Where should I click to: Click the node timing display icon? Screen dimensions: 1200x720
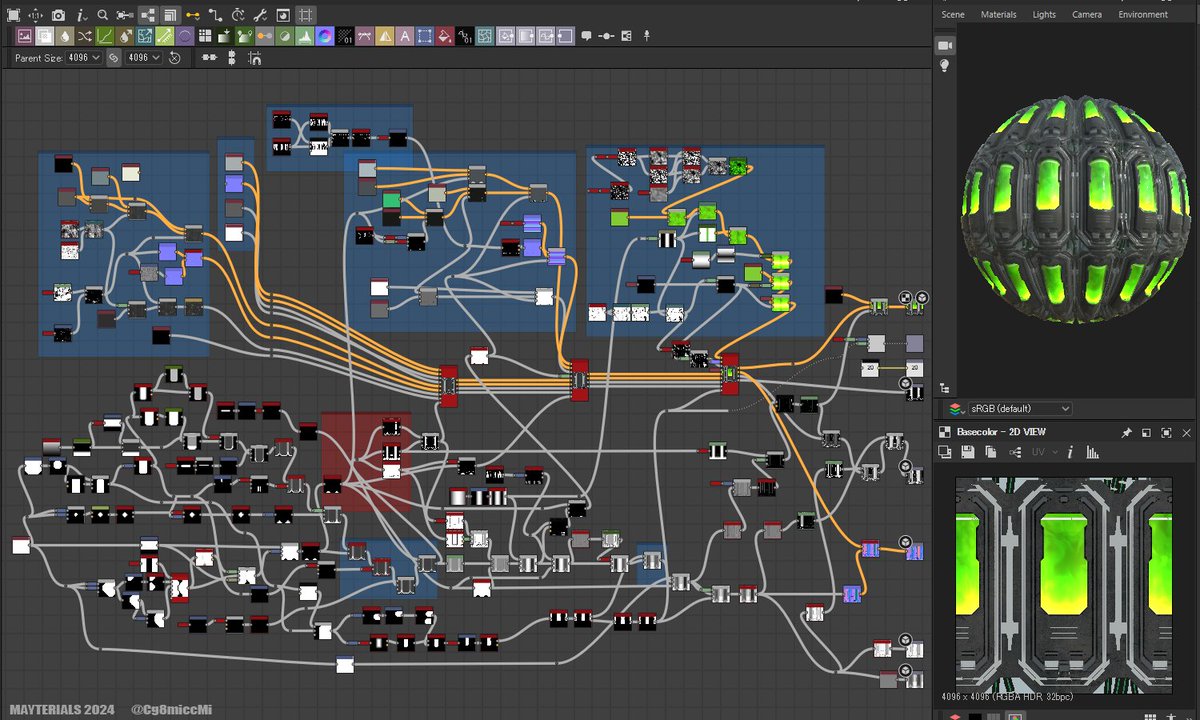tap(238, 15)
